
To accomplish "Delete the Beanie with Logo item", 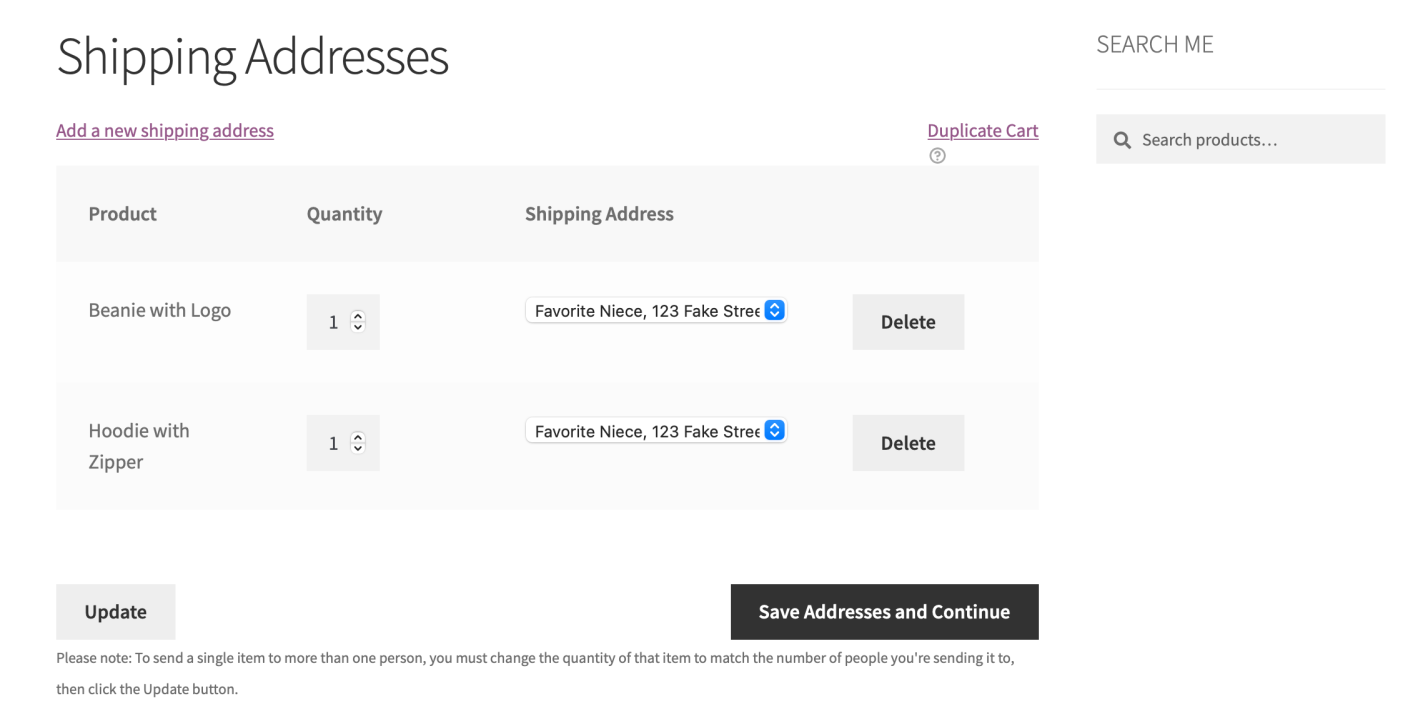I will (x=907, y=321).
